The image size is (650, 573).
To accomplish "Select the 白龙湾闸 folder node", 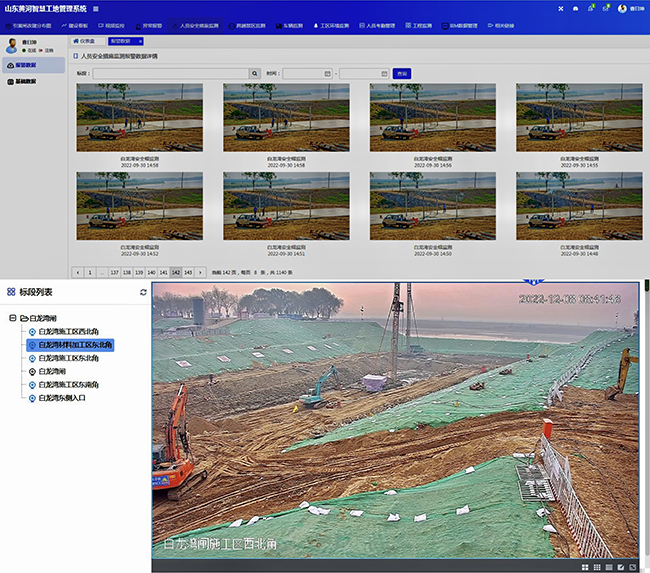I will click(39, 318).
